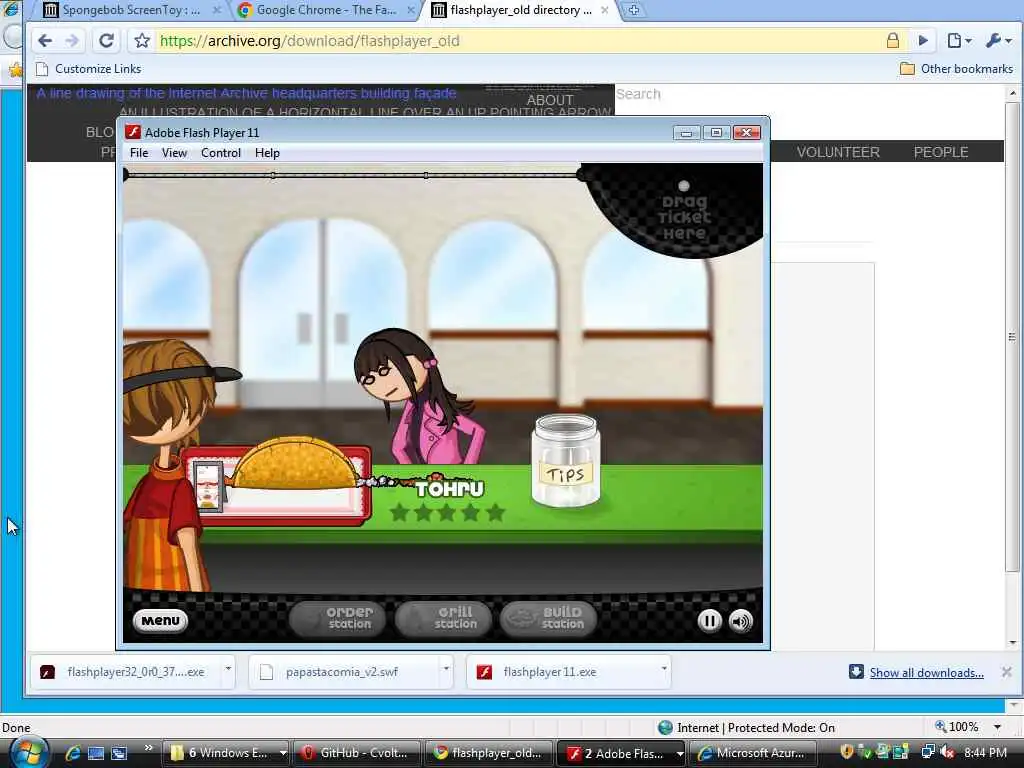
Task: Bookmark page with the star icon
Action: (142, 40)
